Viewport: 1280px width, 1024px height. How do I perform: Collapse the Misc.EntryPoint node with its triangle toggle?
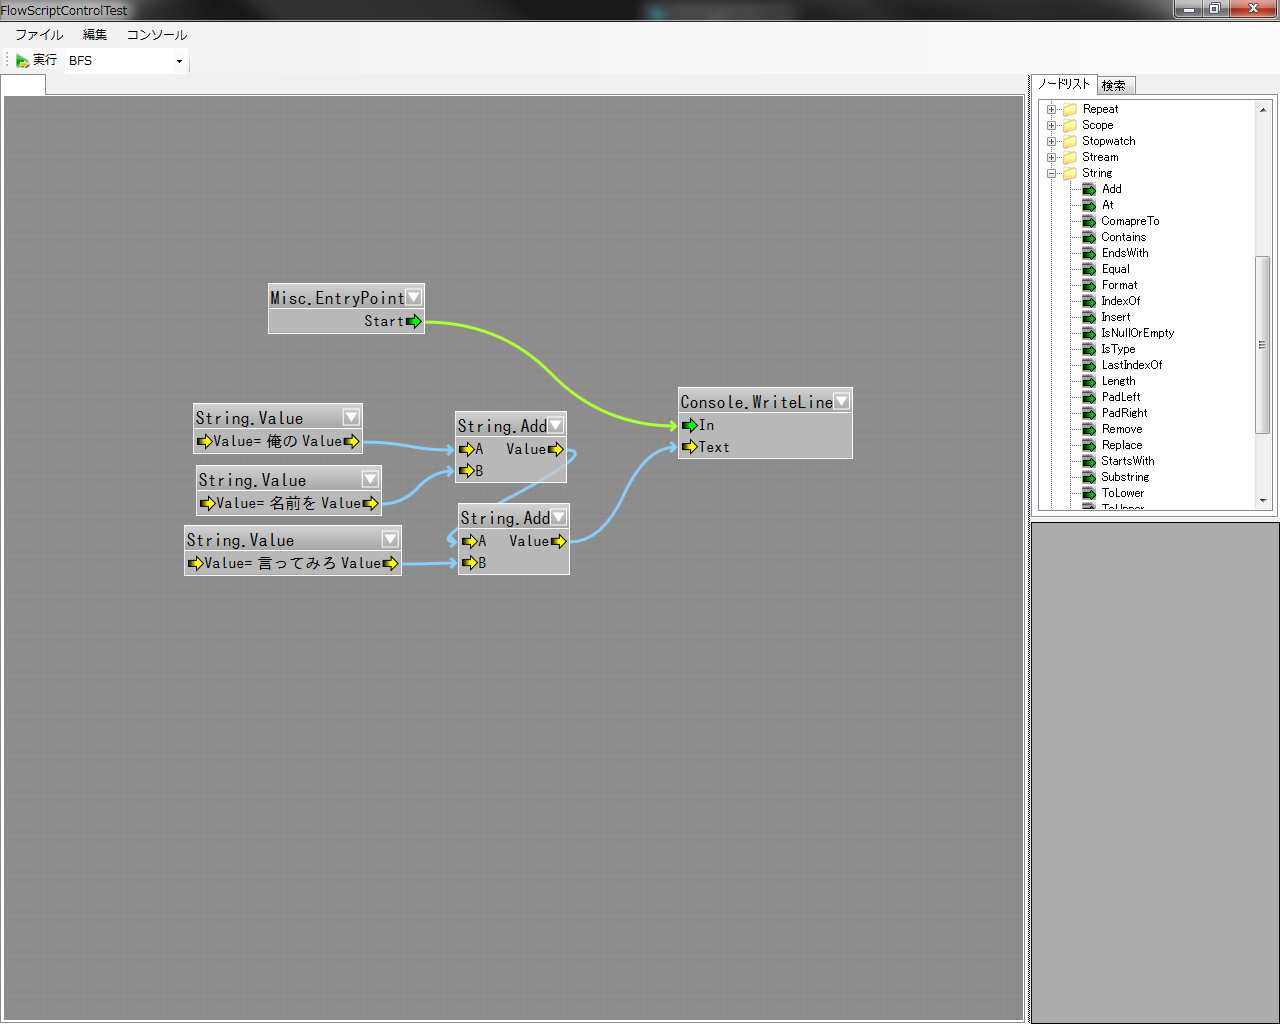click(413, 297)
